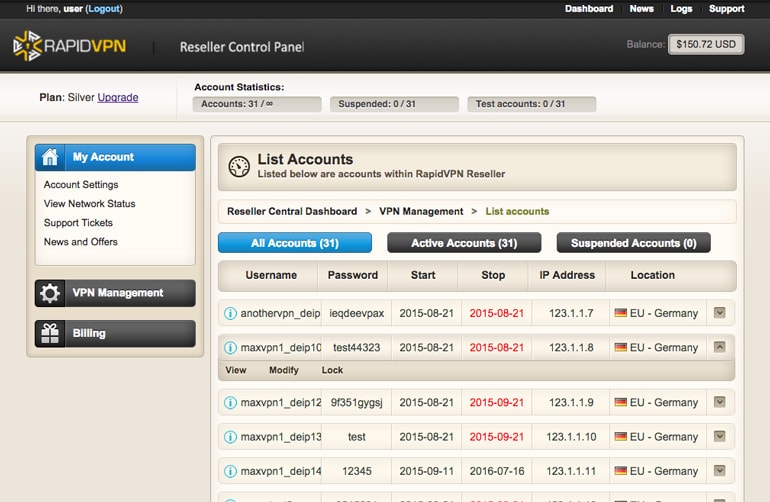
Task: Click the Upgrade plan link
Action: 118,97
